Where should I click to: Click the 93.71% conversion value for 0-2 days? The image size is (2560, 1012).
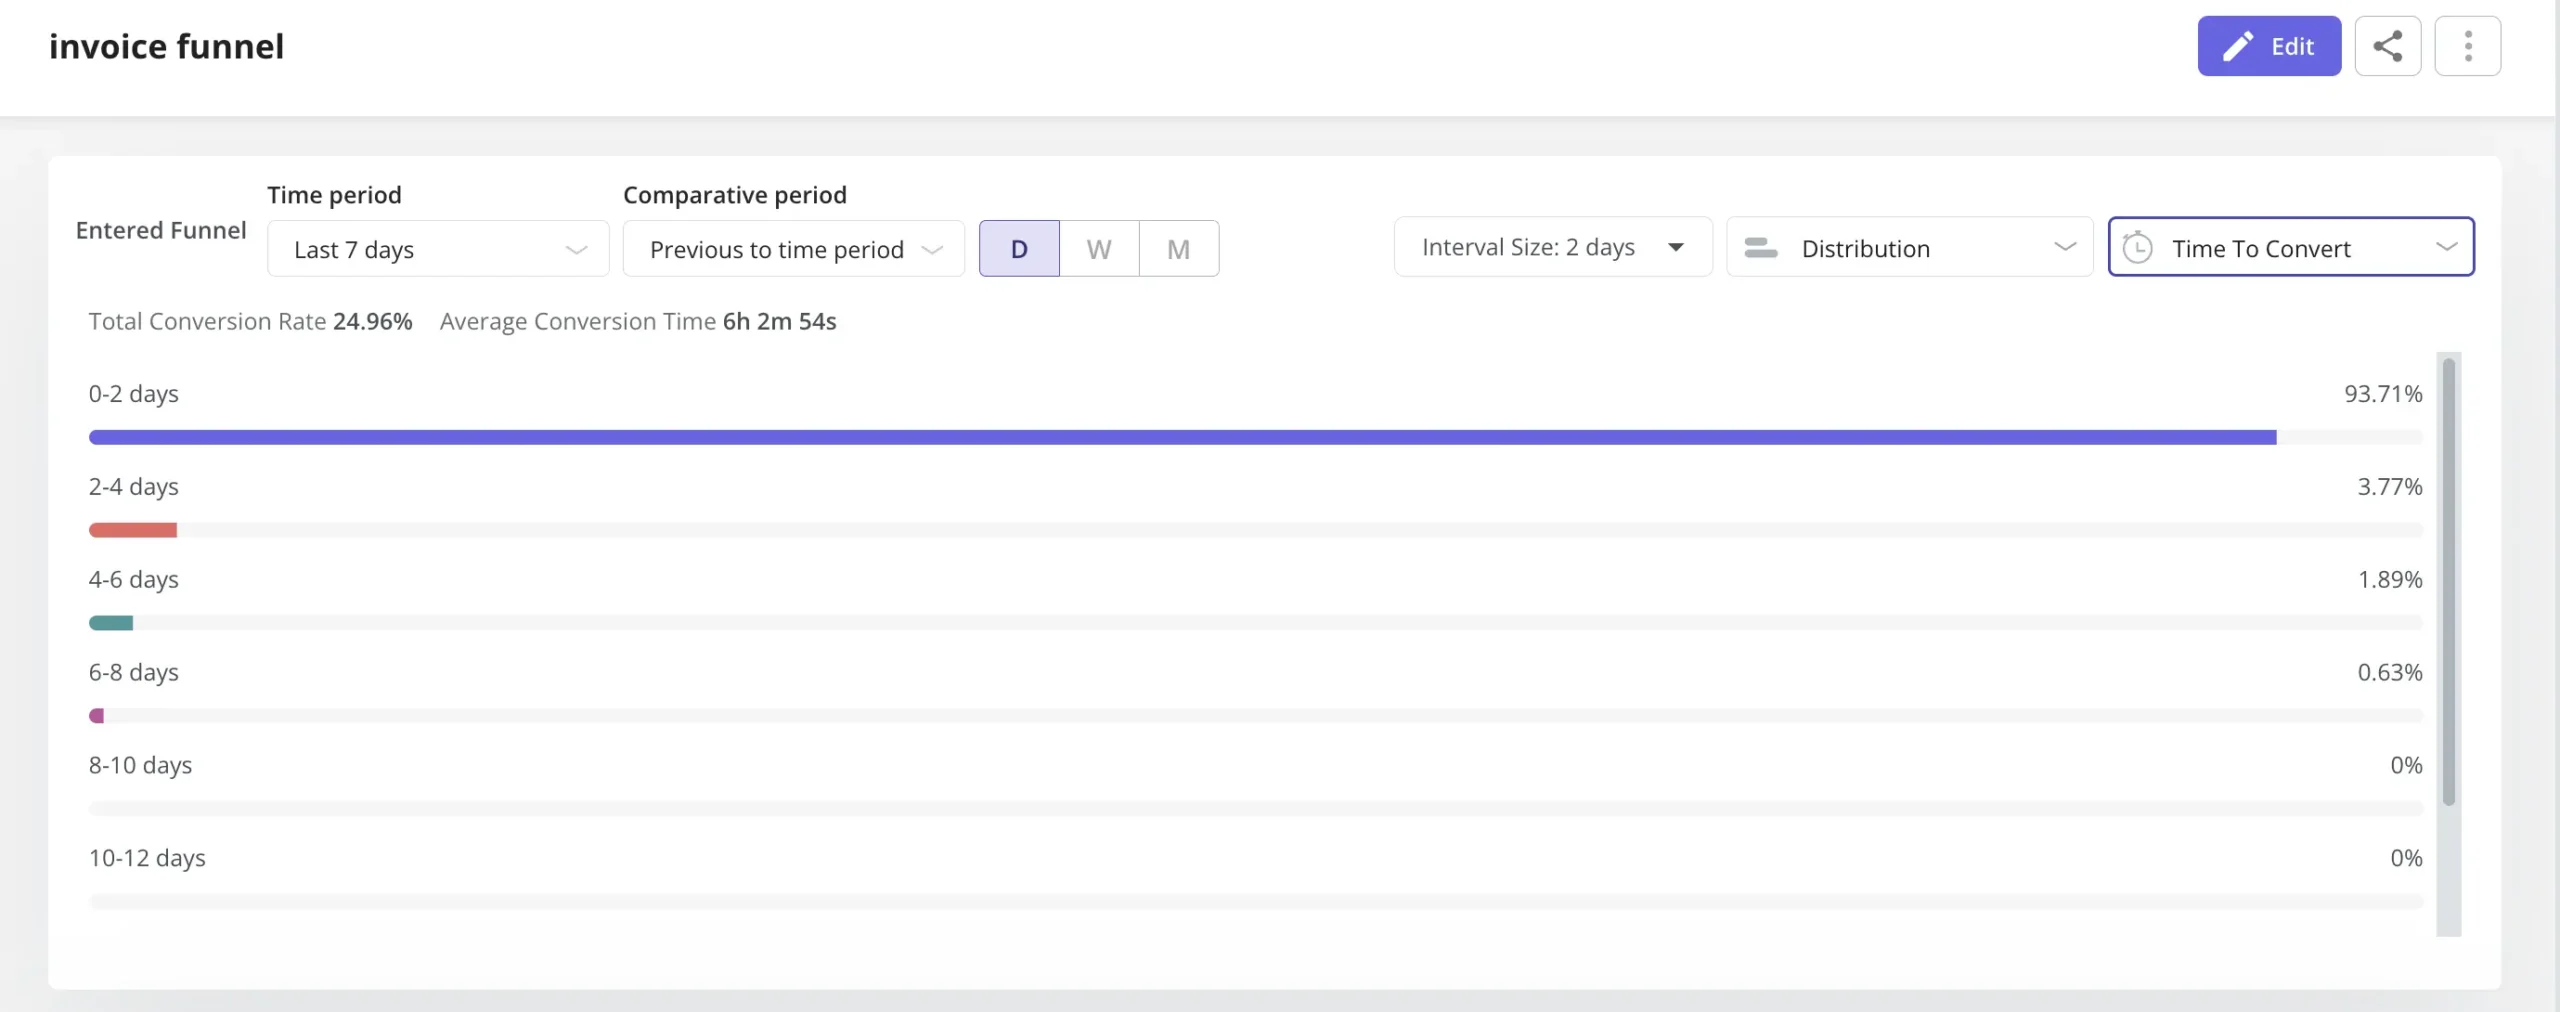point(2383,393)
